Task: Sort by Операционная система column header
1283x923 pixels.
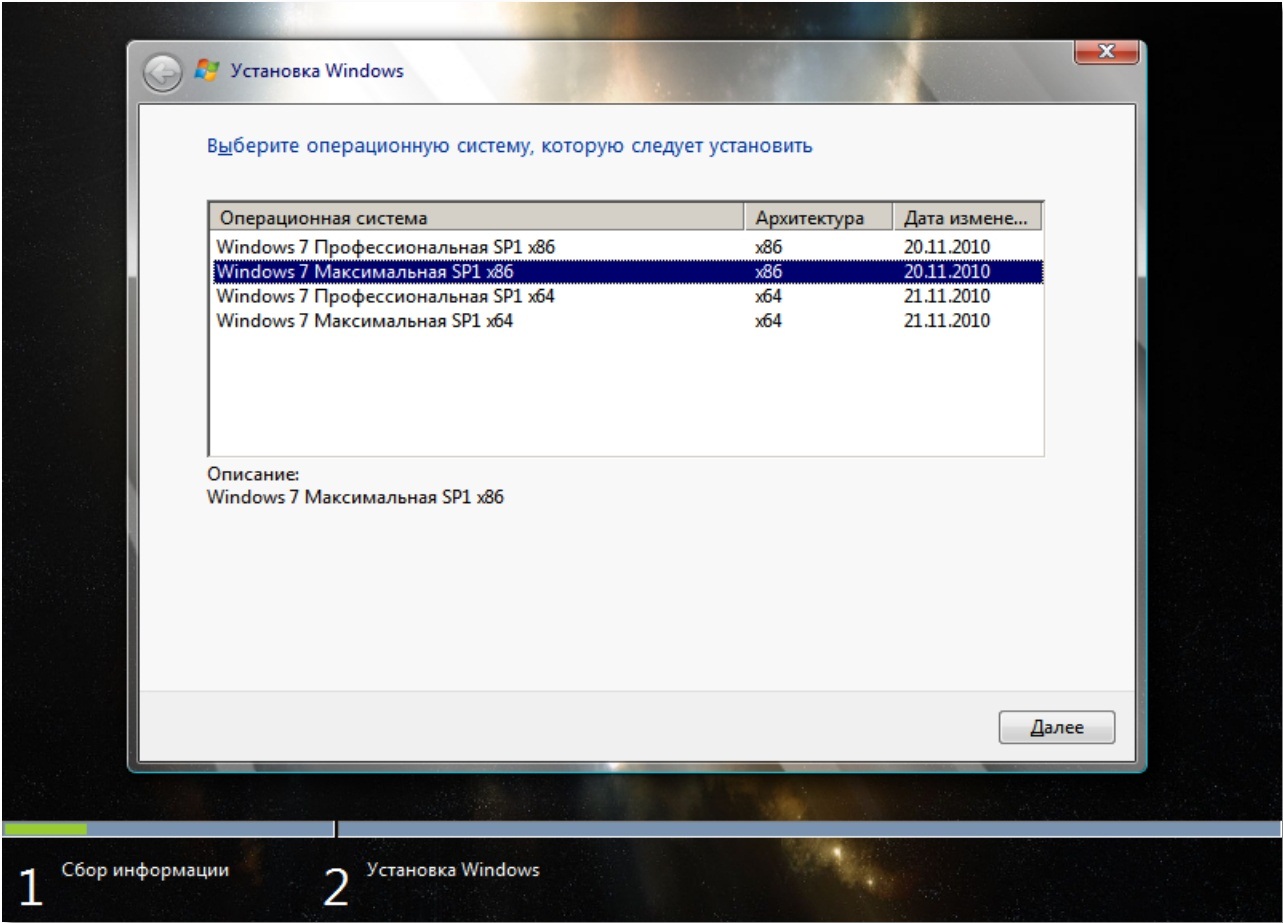Action: point(476,218)
